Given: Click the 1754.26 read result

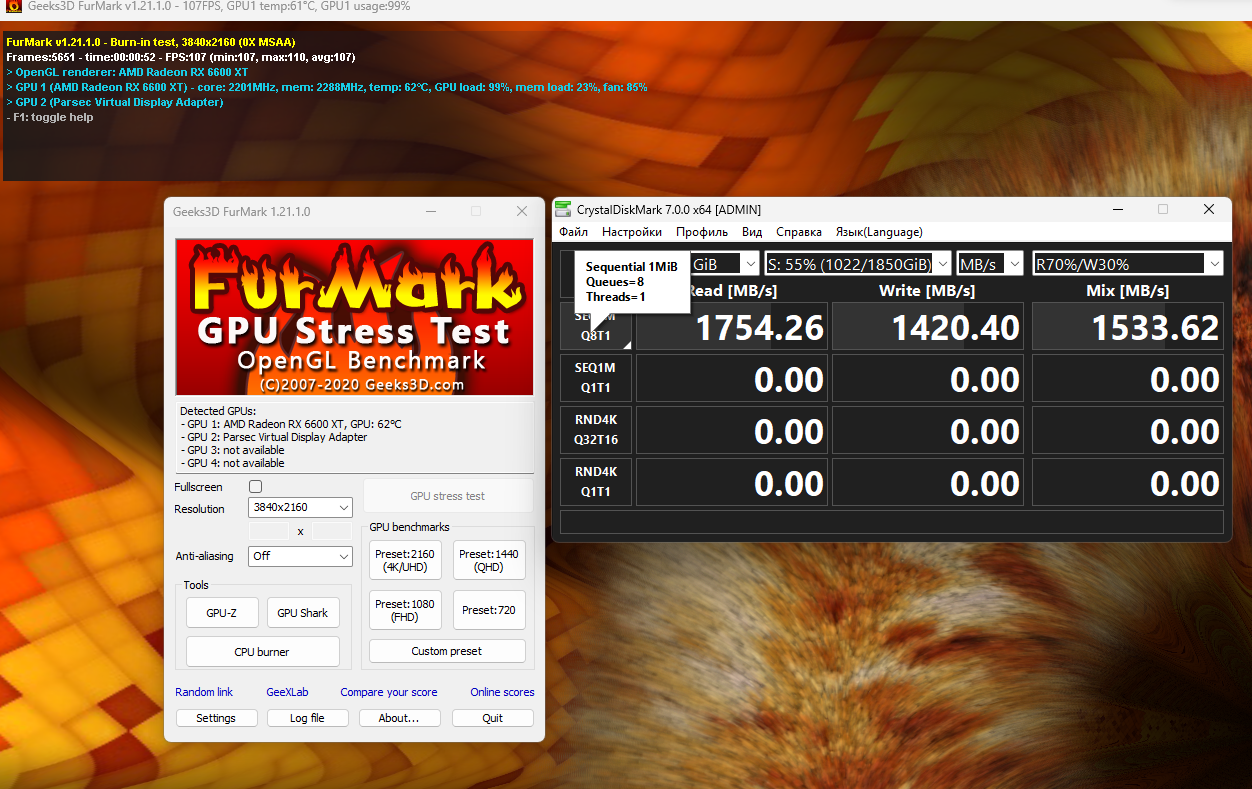Looking at the screenshot, I should (732, 326).
